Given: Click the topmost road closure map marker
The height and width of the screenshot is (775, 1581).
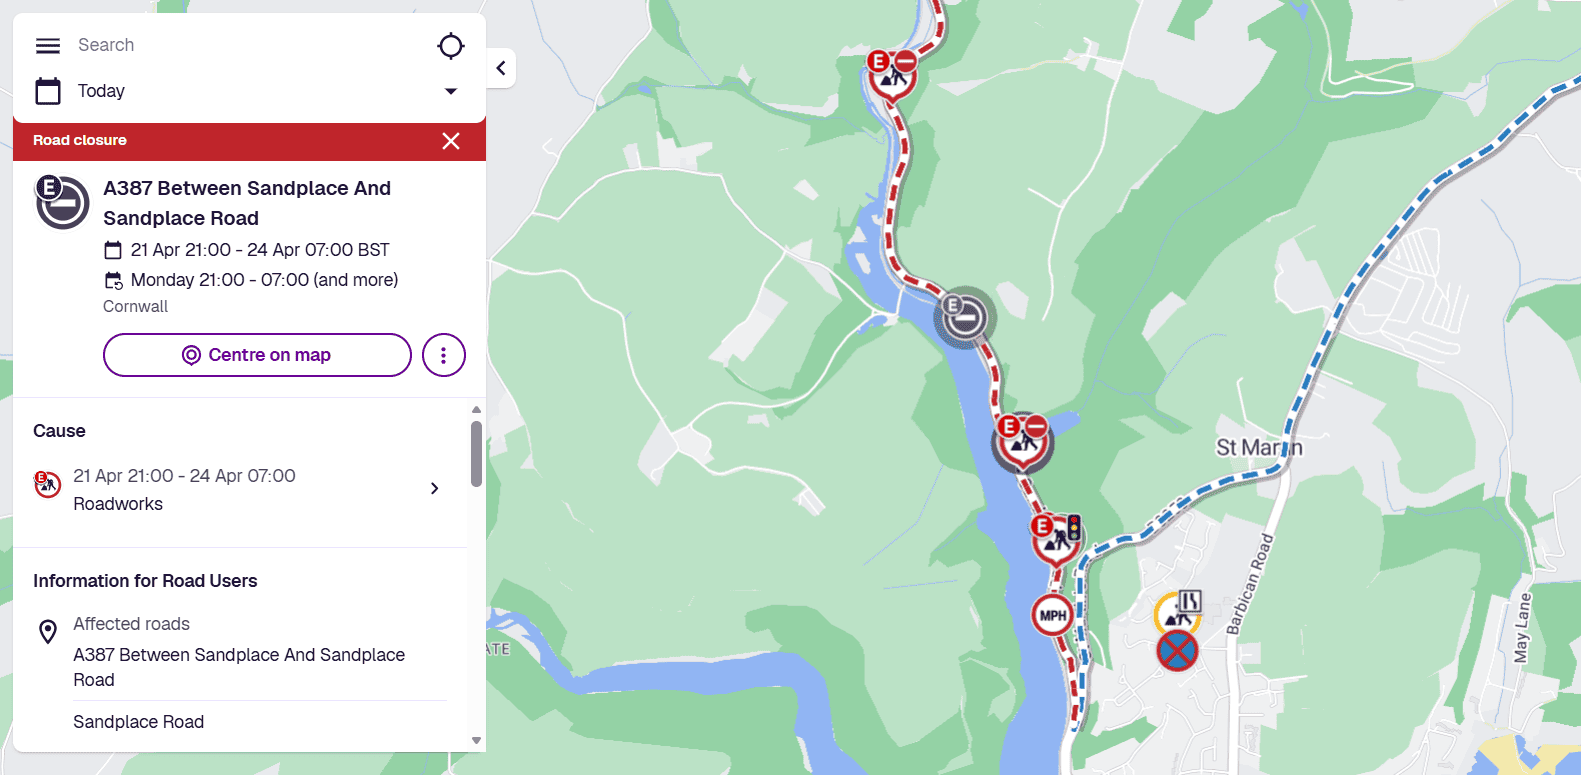Looking at the screenshot, I should click(x=892, y=75).
